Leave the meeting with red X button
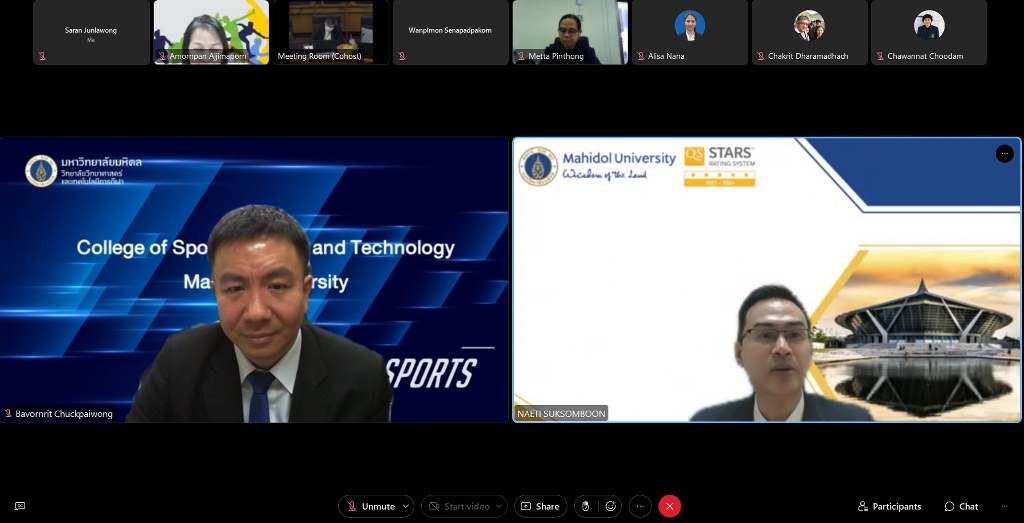Screen dimensions: 1024x523 [x=669, y=506]
